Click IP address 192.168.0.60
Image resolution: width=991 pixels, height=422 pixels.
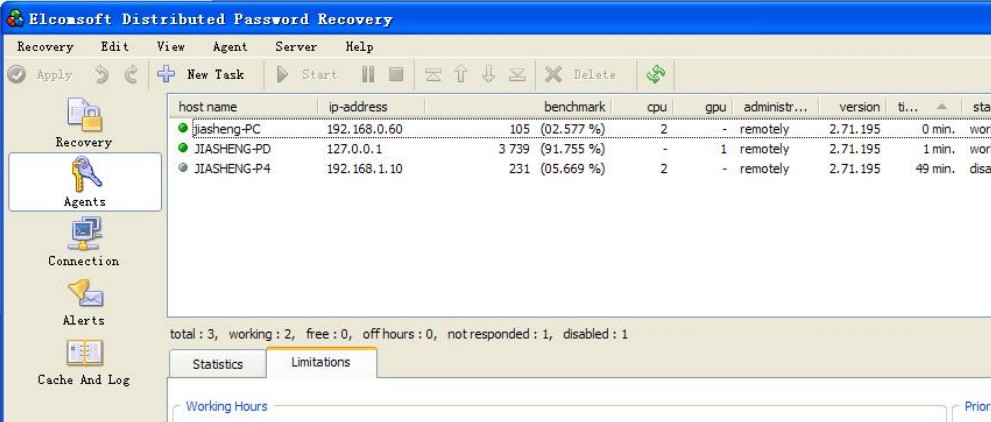point(364,129)
